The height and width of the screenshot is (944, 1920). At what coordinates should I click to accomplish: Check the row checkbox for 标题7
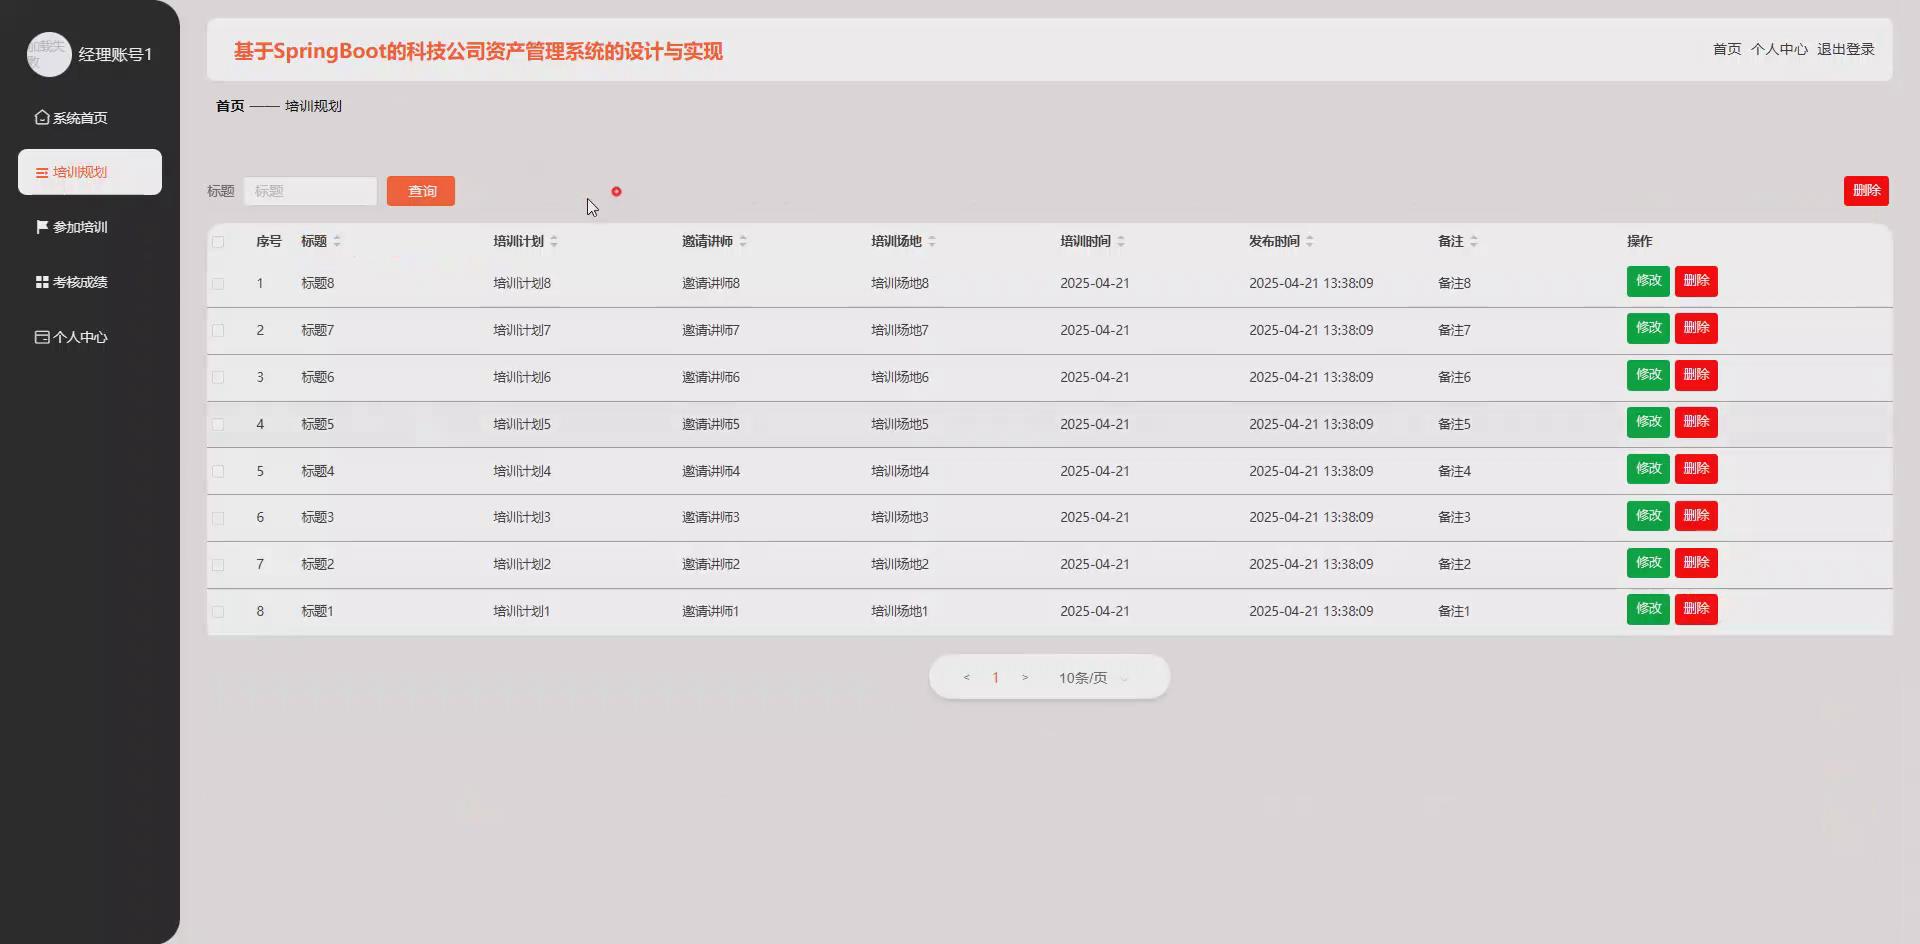[x=218, y=330]
